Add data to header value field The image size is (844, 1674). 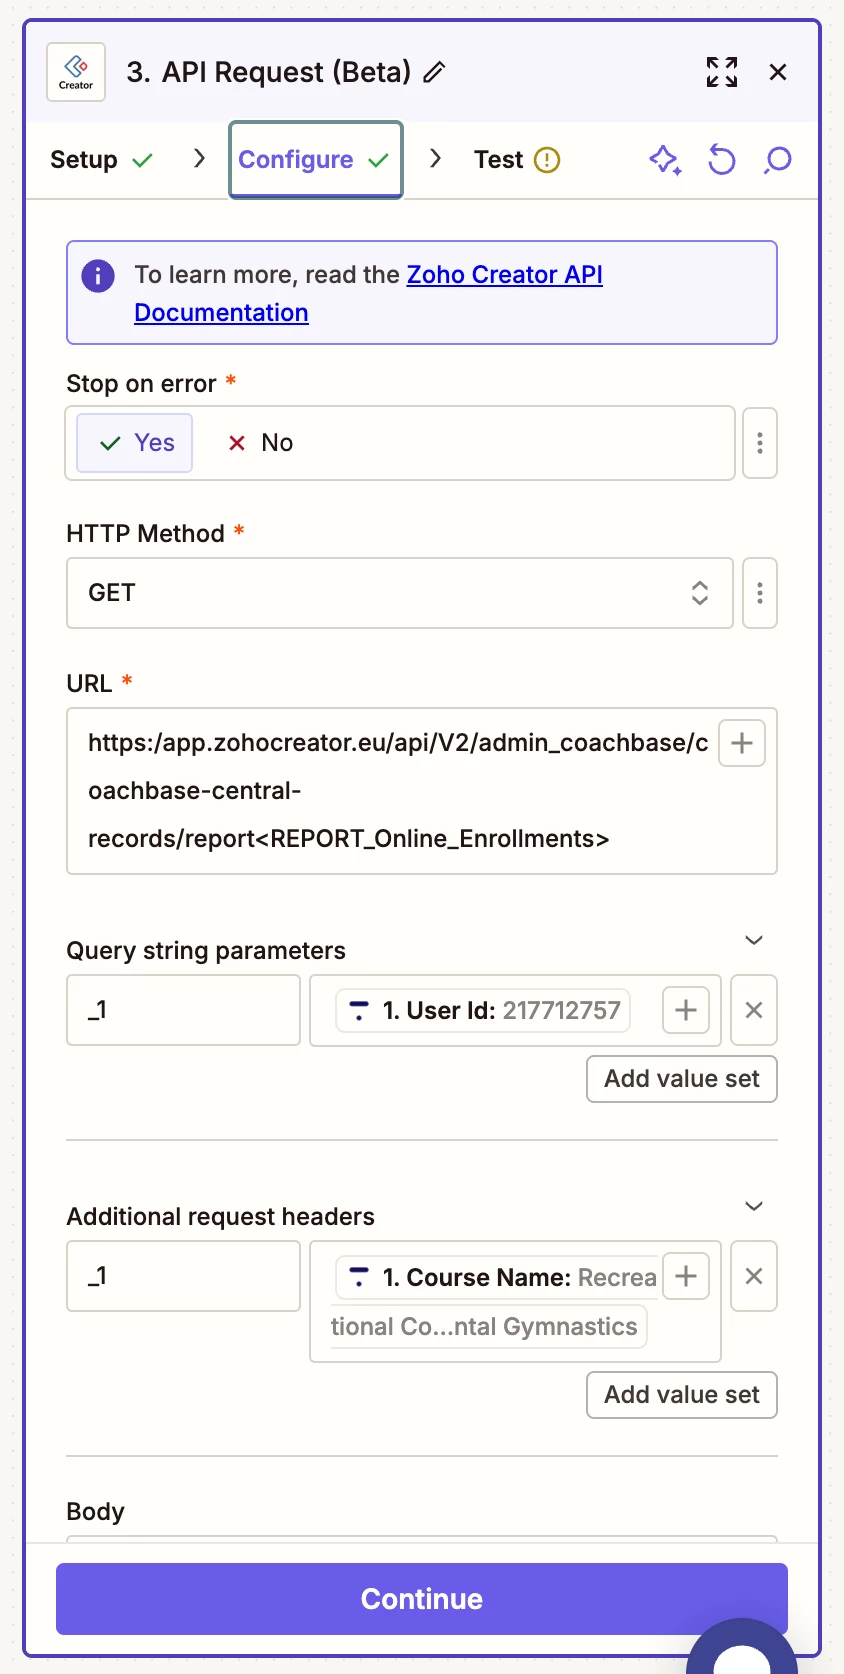(686, 1276)
